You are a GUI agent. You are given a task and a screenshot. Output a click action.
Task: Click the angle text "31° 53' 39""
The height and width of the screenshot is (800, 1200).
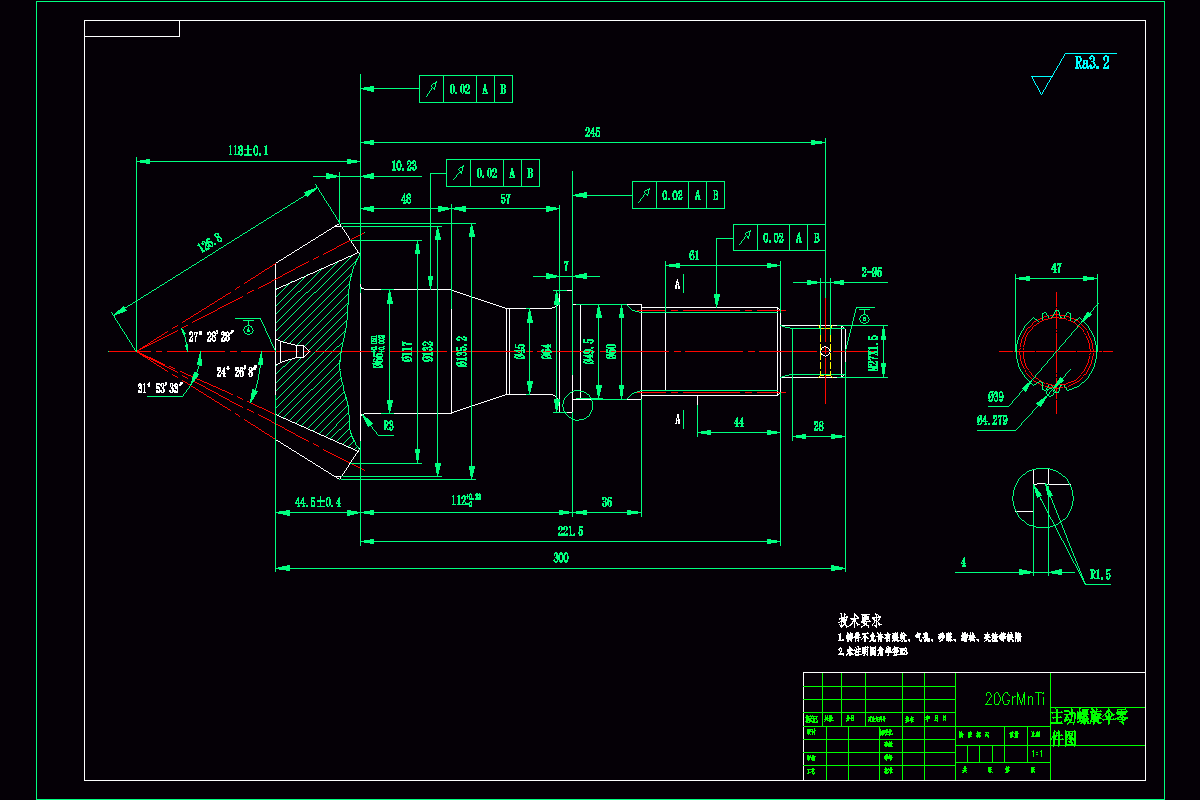tap(159, 387)
